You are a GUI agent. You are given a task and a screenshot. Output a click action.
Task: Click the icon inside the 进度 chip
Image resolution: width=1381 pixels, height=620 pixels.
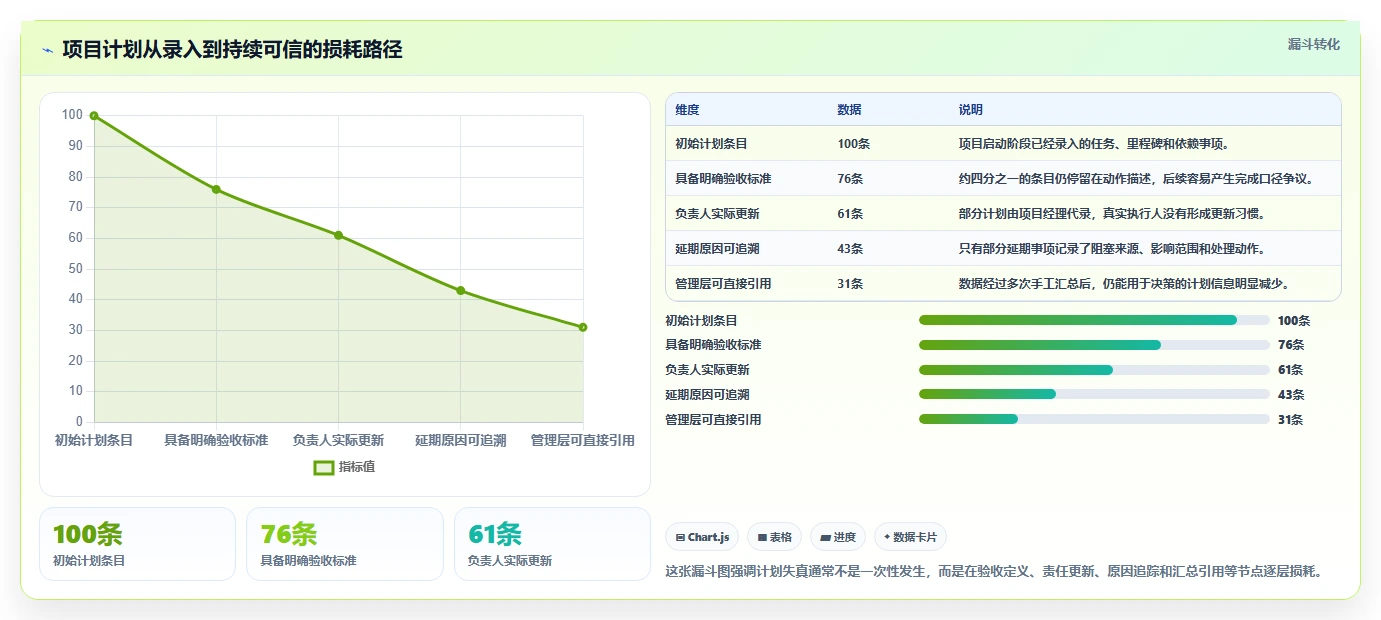click(x=825, y=538)
